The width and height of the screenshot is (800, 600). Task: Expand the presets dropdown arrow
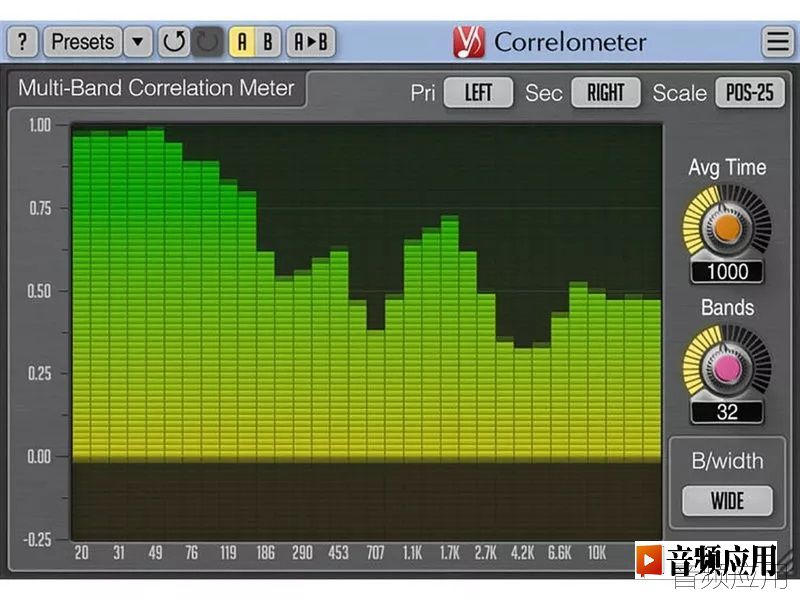138,41
